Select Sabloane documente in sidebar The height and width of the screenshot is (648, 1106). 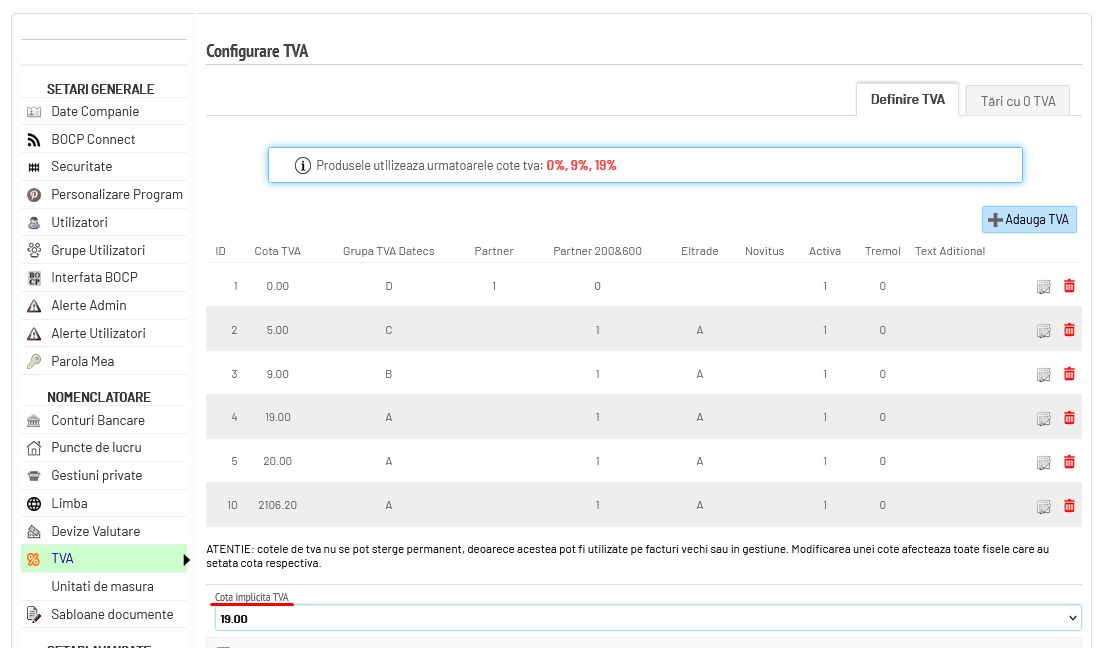(x=112, y=614)
